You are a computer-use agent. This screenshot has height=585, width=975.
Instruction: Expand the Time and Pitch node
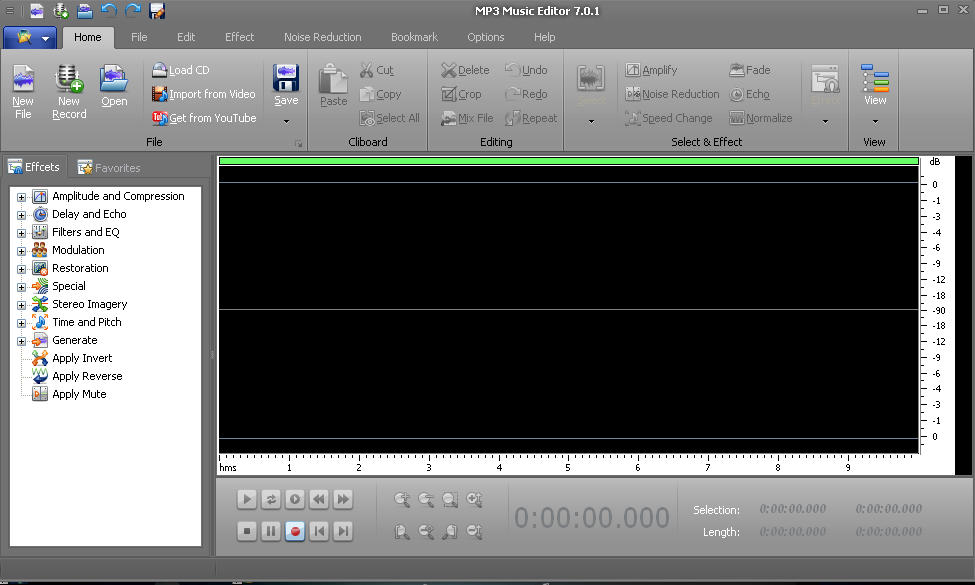coord(21,323)
